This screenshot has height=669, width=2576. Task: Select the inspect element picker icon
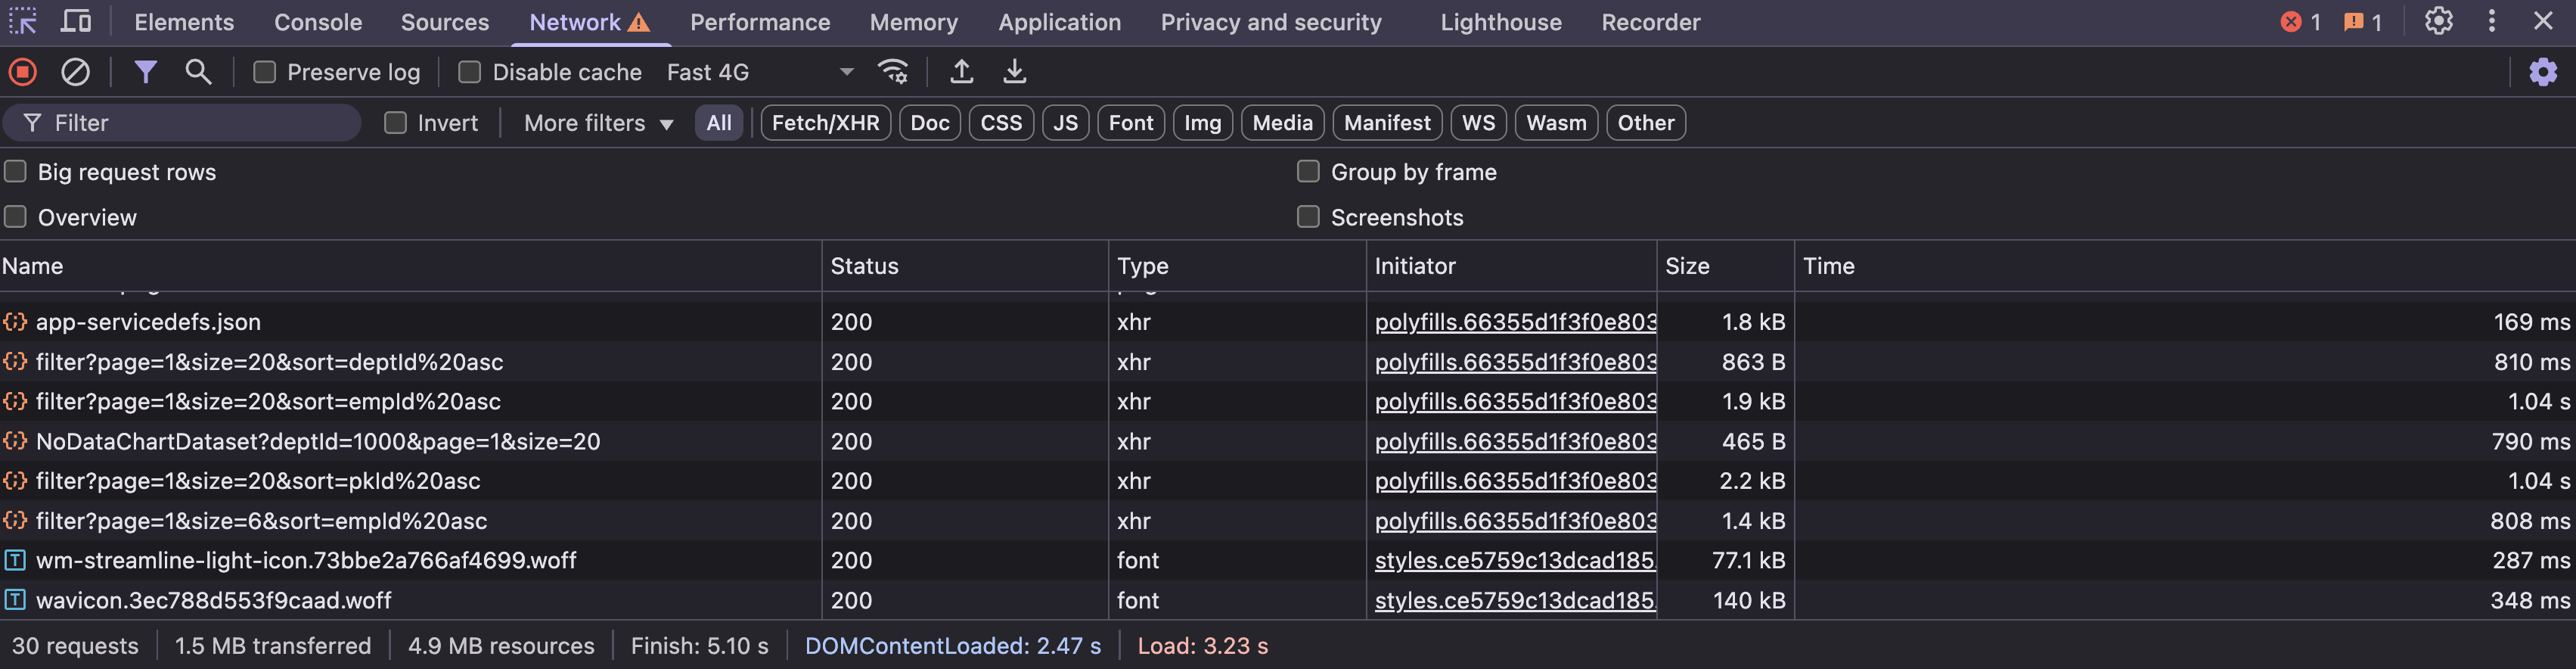[x=23, y=21]
